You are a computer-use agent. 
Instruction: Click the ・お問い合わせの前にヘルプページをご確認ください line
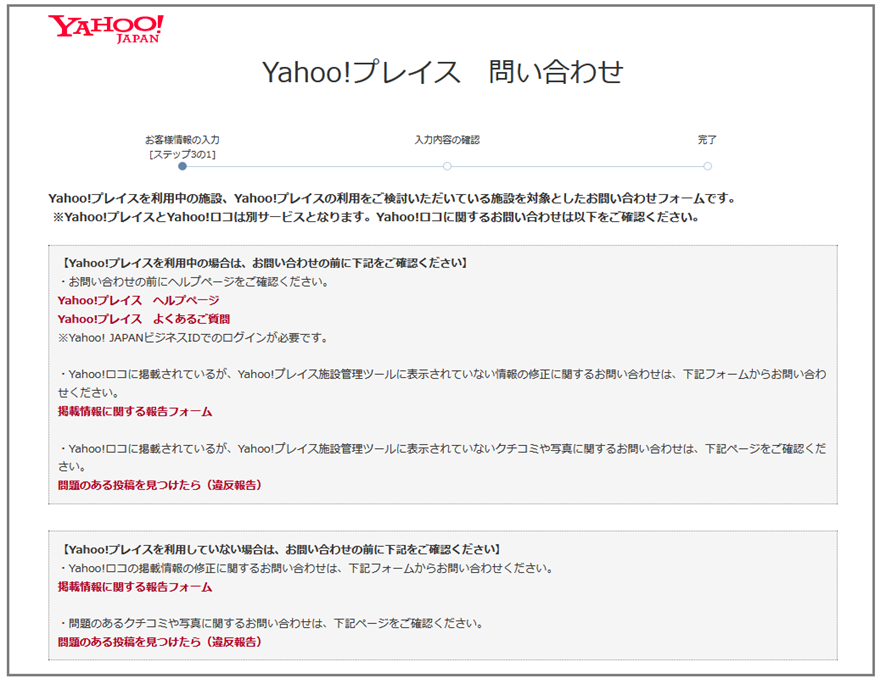click(194, 282)
